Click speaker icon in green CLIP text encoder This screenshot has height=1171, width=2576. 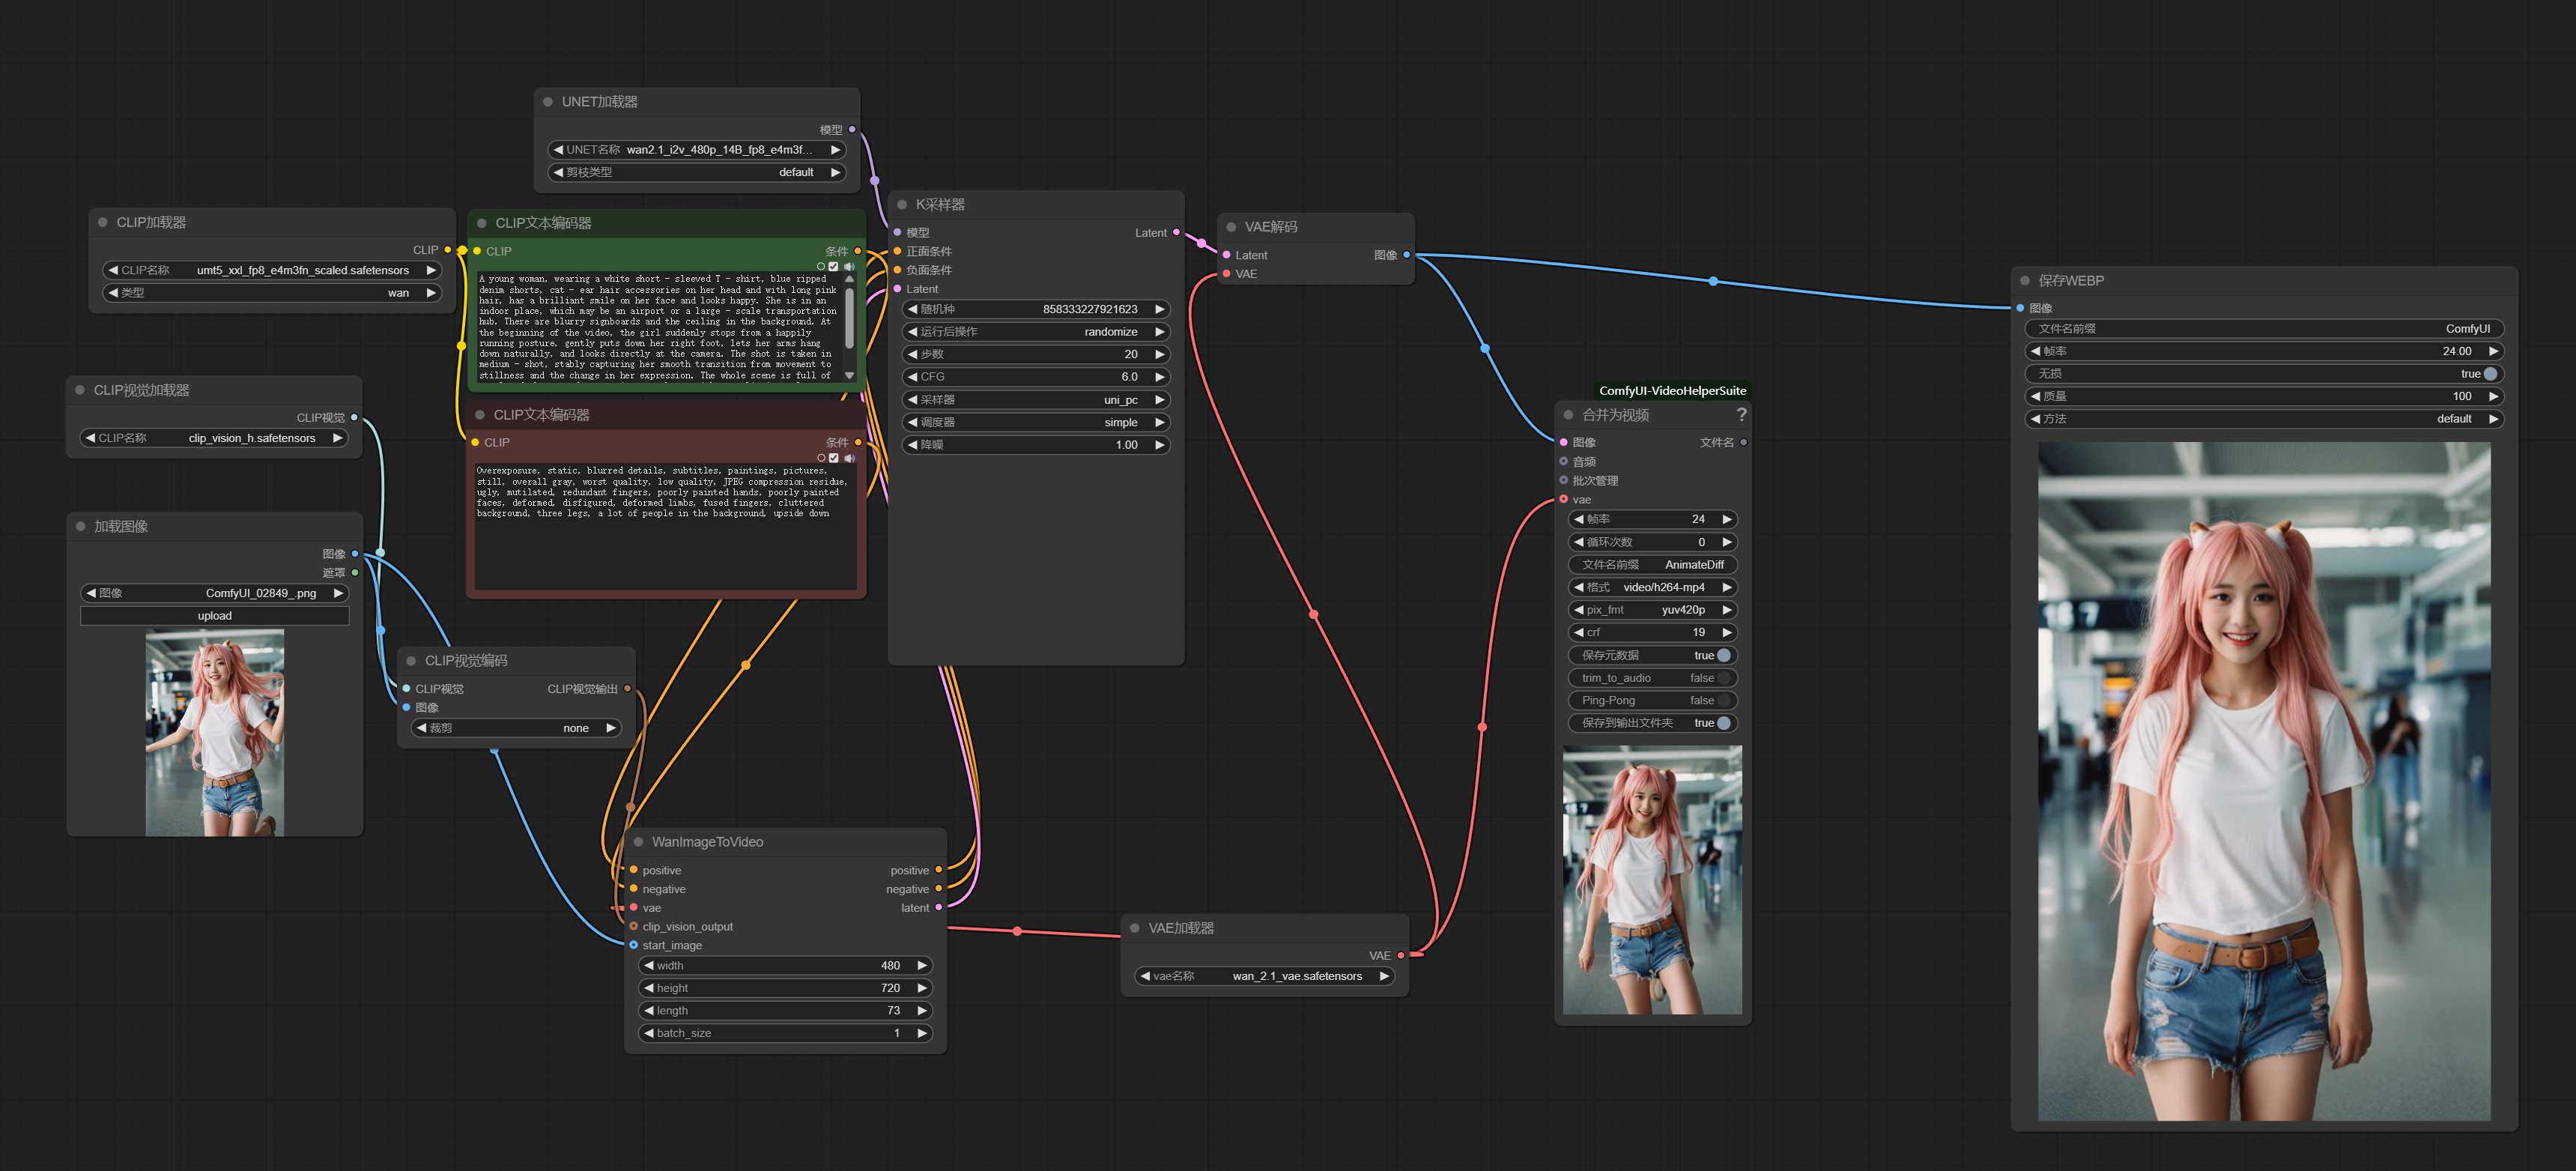(x=849, y=267)
